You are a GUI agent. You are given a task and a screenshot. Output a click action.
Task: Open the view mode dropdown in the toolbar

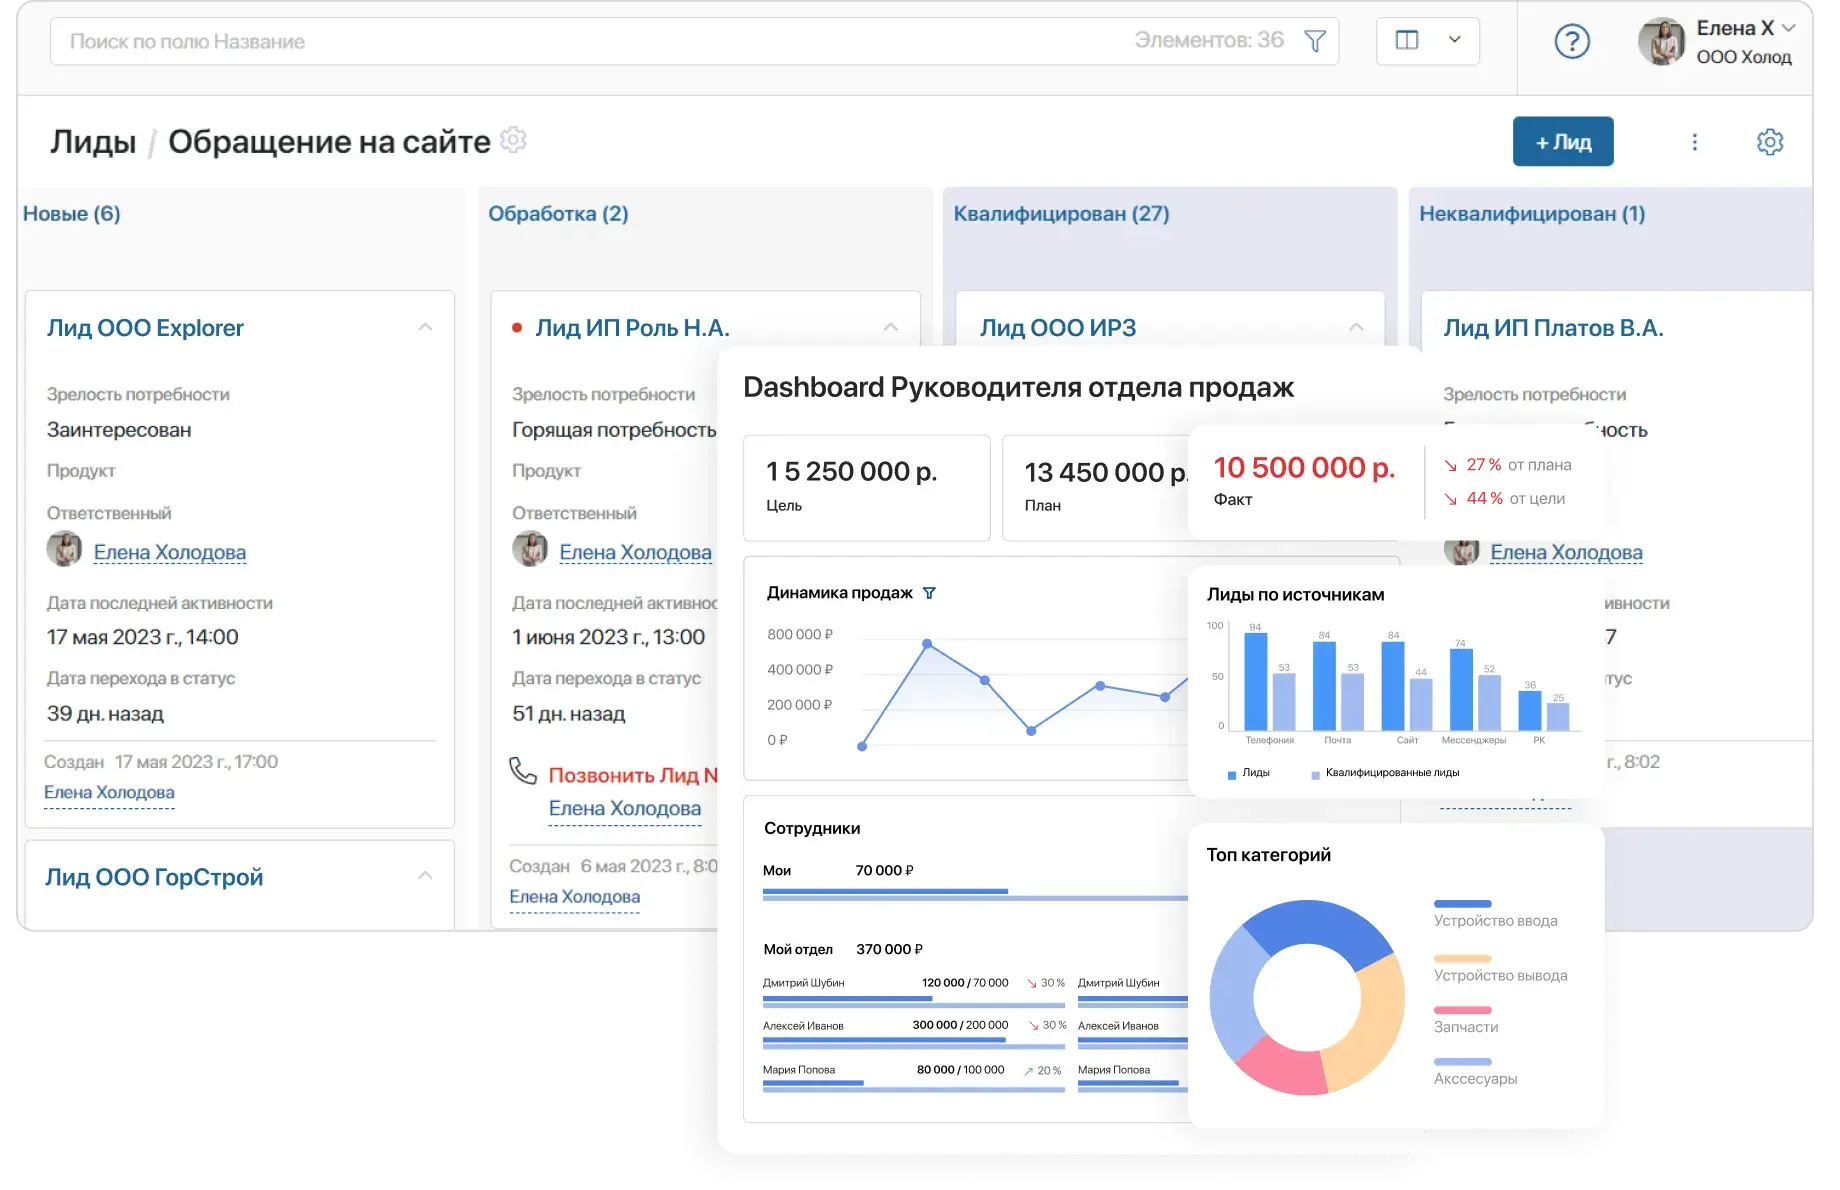(x=1452, y=41)
